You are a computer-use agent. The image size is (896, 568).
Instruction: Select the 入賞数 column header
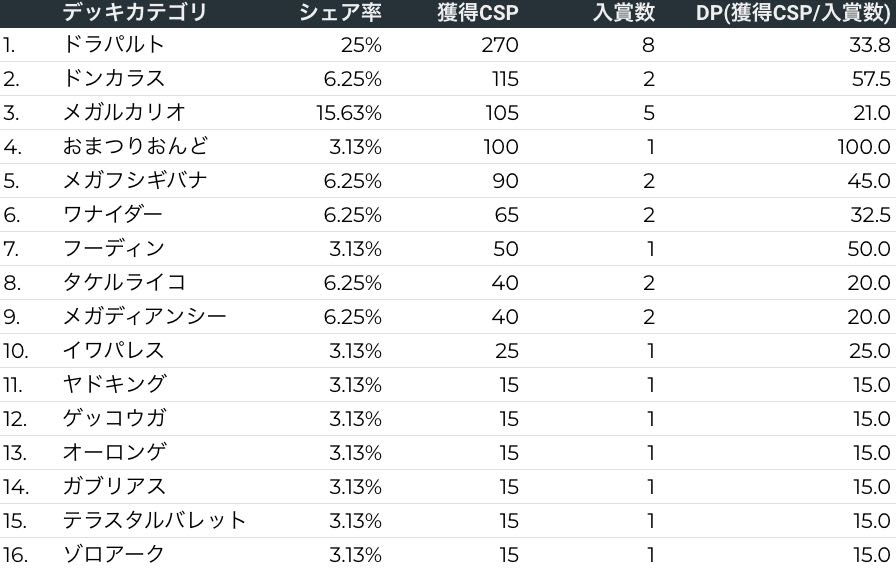(x=623, y=12)
